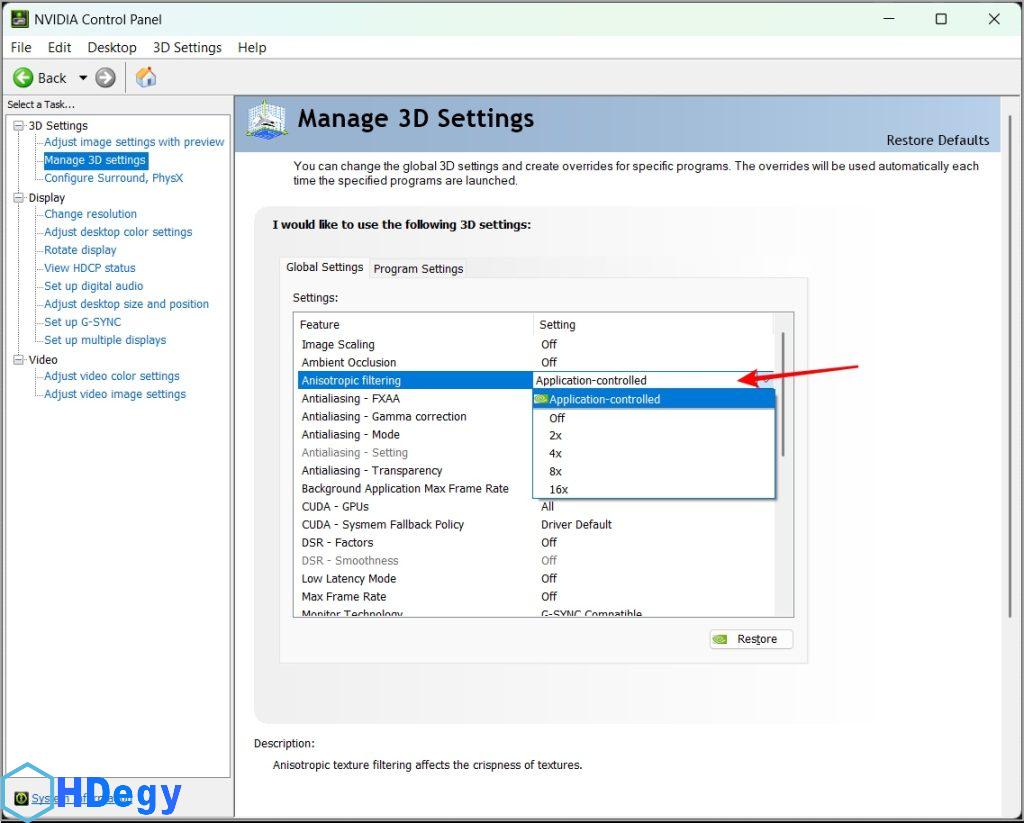Click the Home icon in toolbar

pos(146,78)
